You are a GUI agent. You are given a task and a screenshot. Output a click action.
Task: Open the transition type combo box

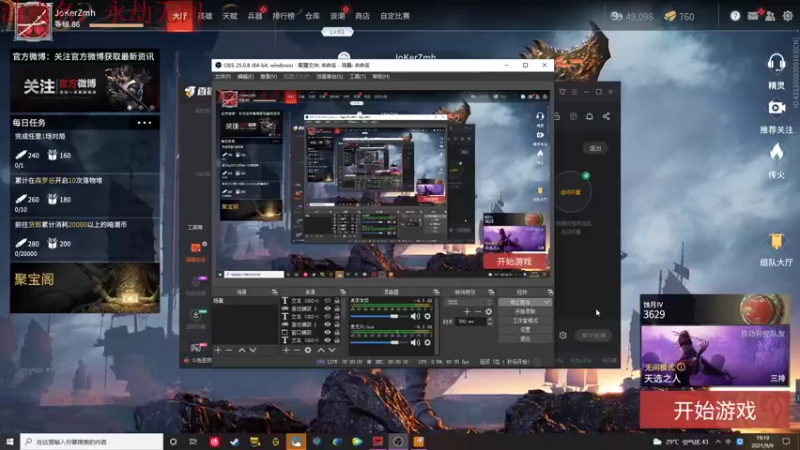(x=468, y=302)
